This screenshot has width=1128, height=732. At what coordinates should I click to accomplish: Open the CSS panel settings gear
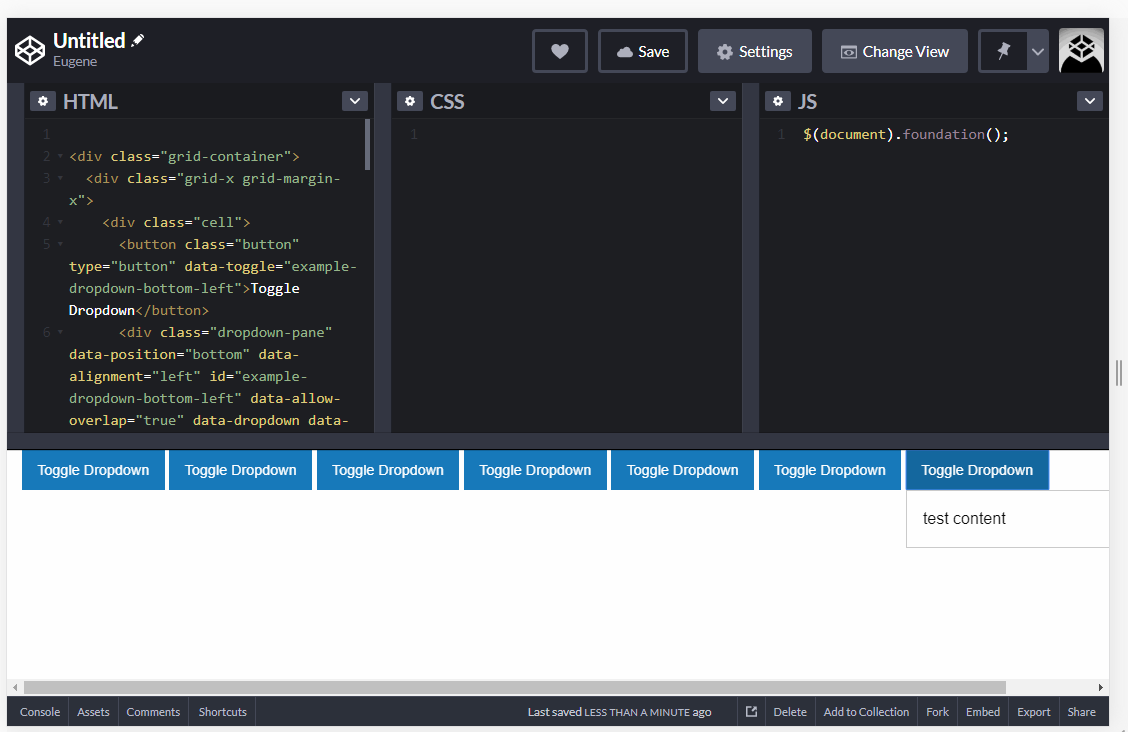pos(410,101)
